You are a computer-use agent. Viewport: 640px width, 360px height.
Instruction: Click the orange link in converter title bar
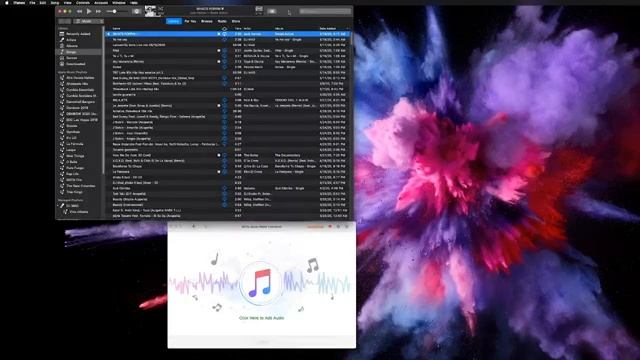(315, 226)
